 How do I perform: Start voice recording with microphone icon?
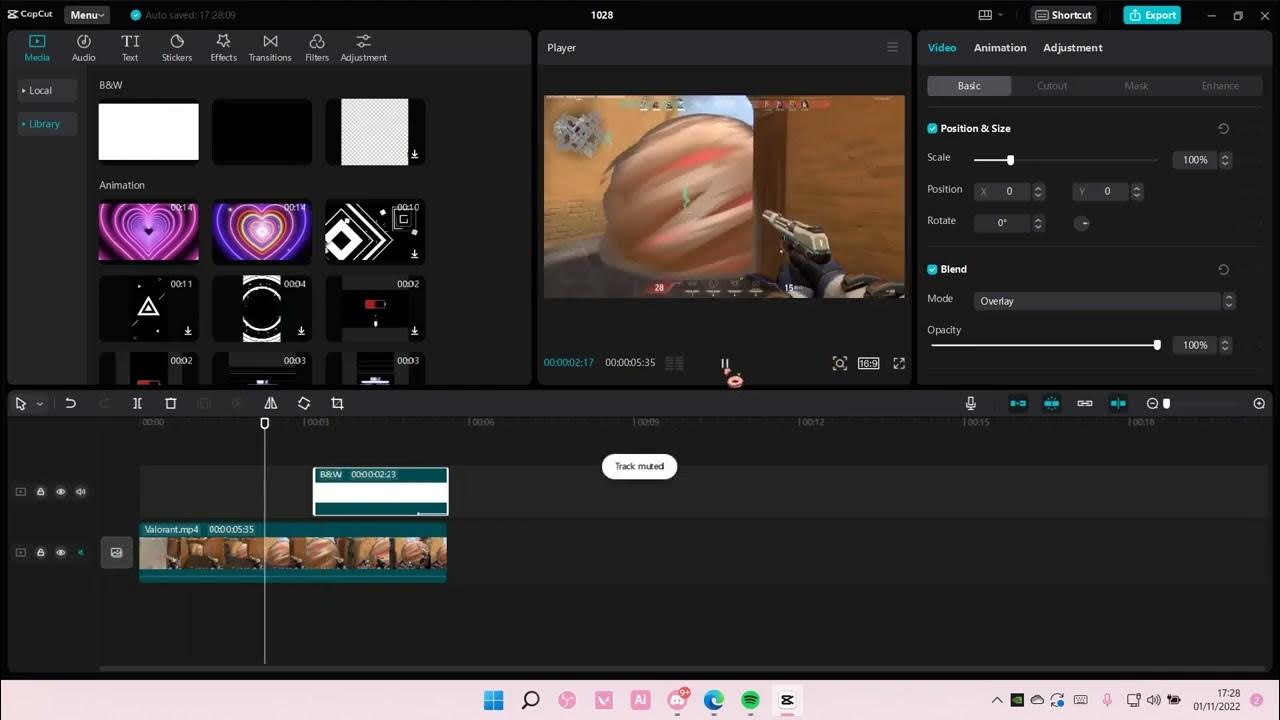pos(970,403)
